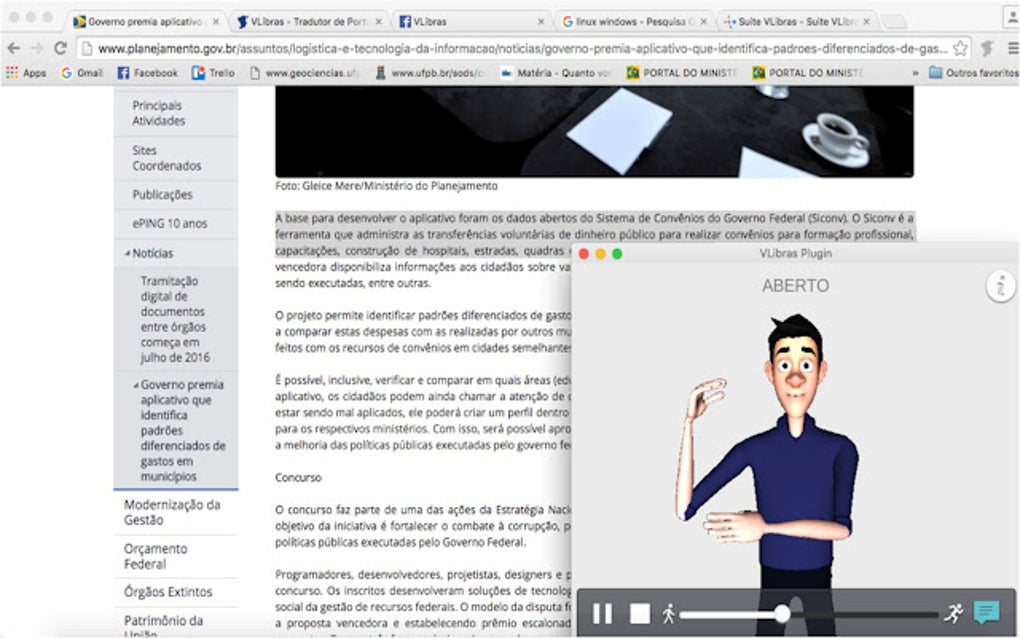Pause the VLibras avatar animation
Screen dimensions: 1020x638
(604, 612)
